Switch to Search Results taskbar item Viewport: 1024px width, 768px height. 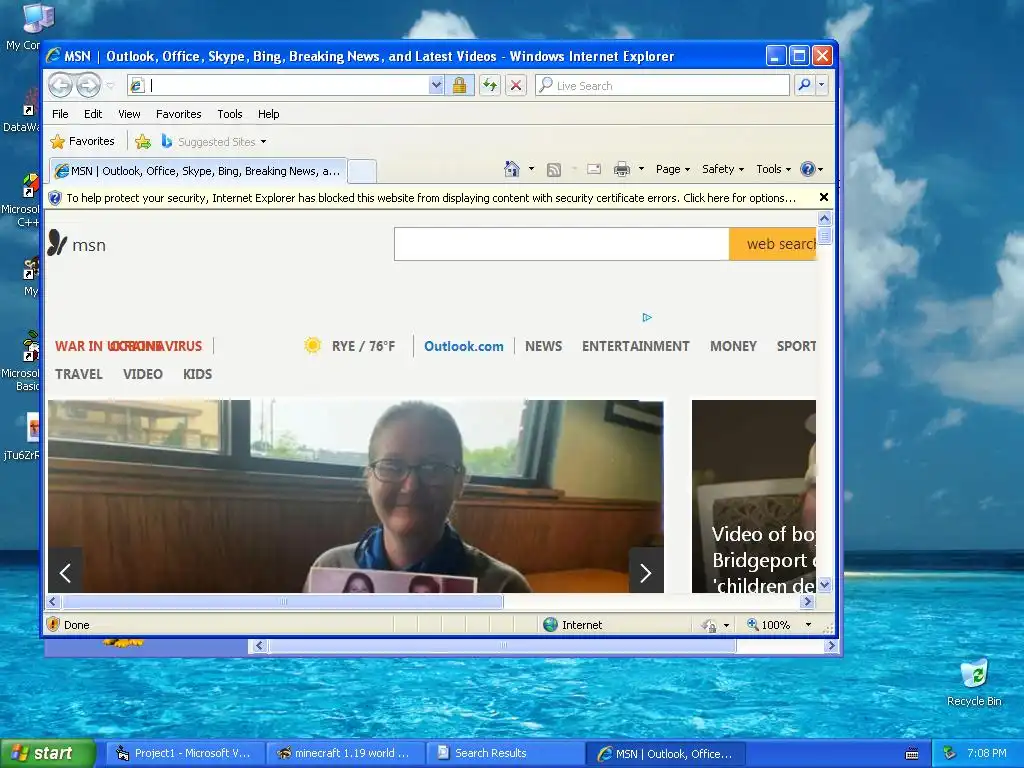[x=505, y=753]
